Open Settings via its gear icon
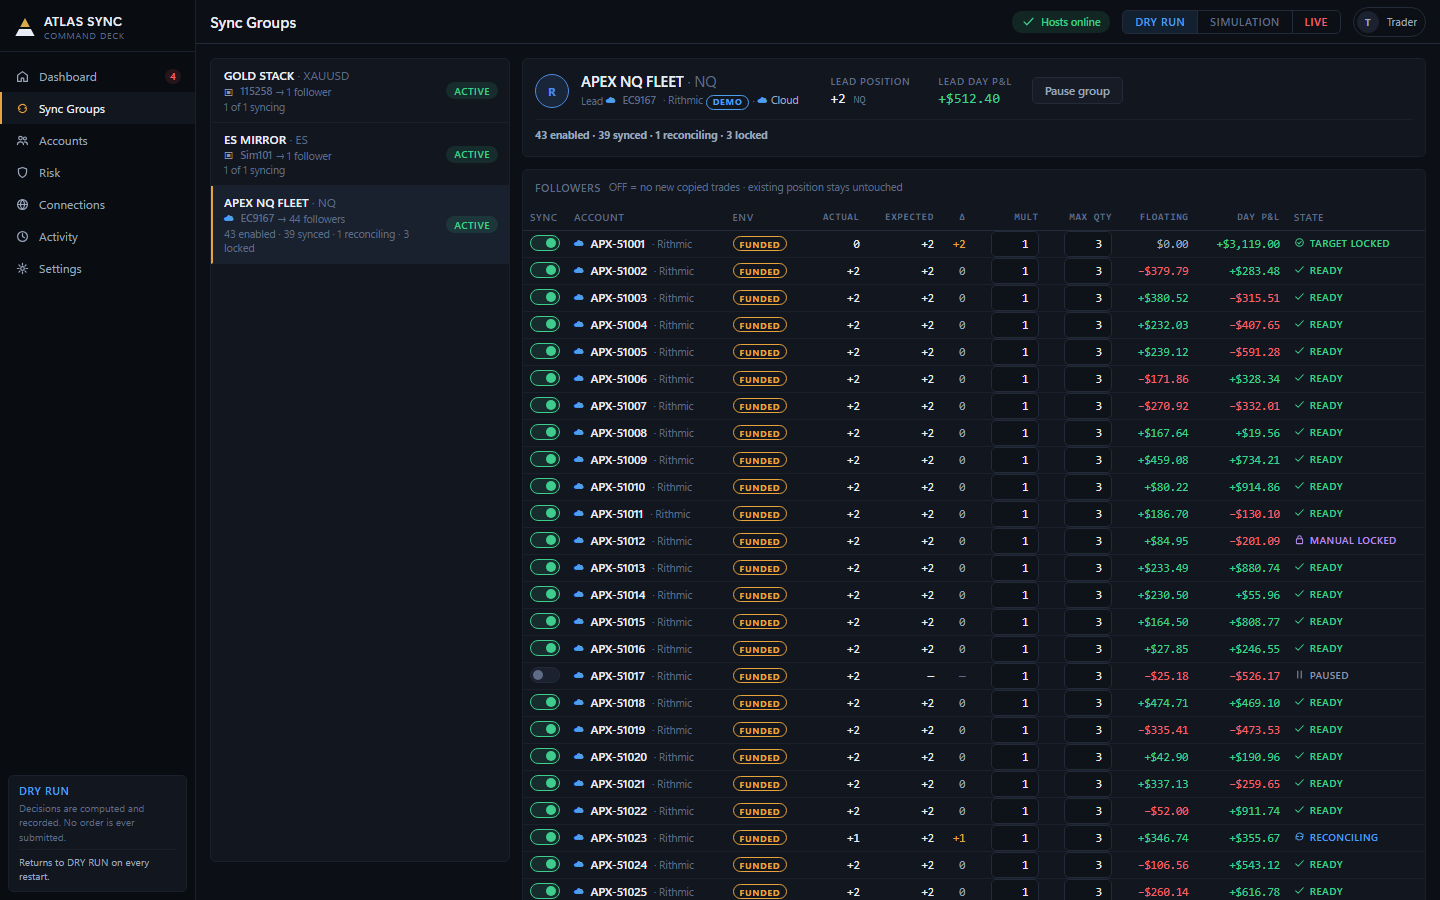Viewport: 1440px width, 900px height. (22, 269)
